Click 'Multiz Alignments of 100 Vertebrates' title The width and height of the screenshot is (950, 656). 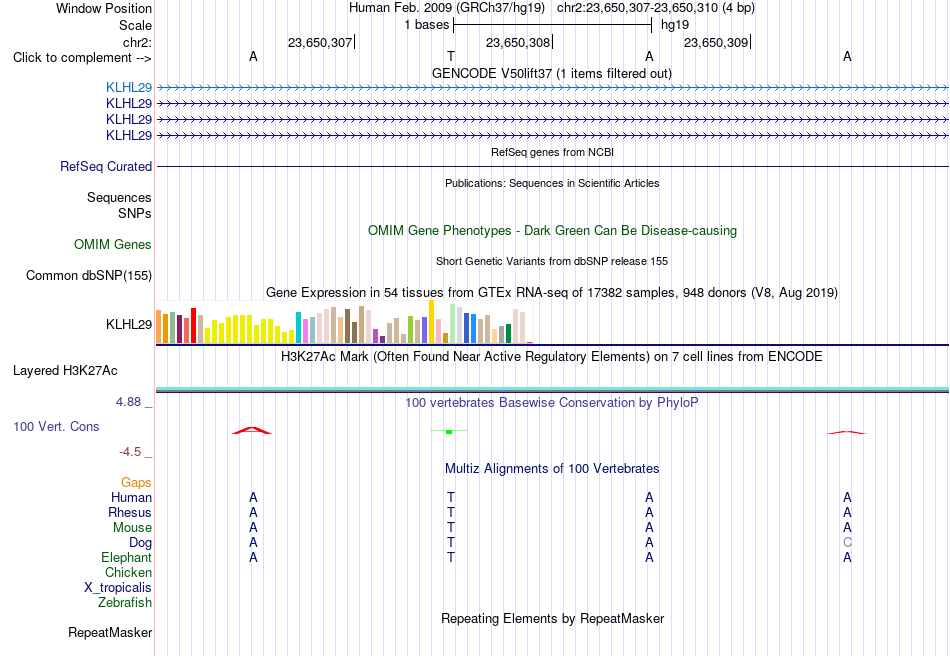click(552, 469)
